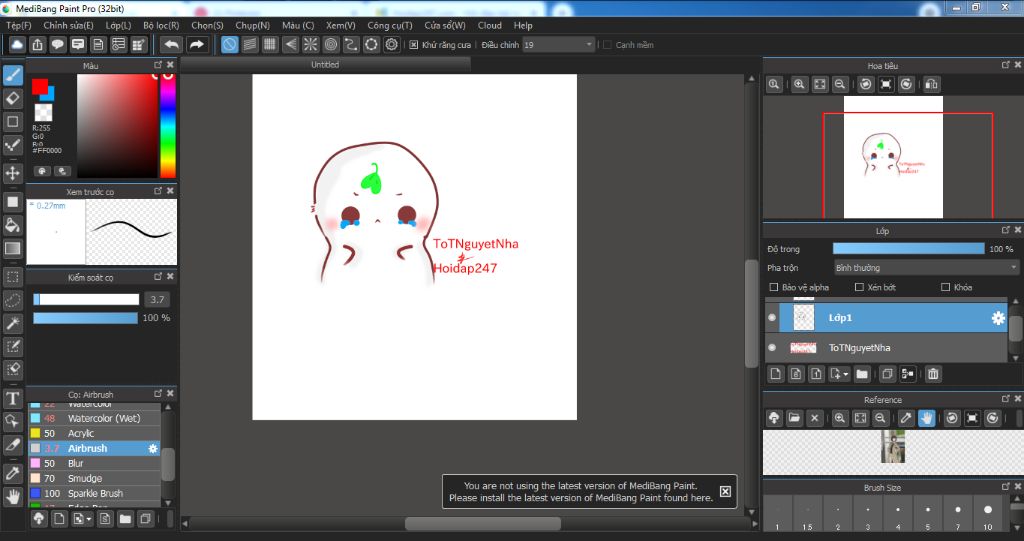Enable the crisscross grid snap guide
The height and width of the screenshot is (541, 1024).
pos(270,44)
